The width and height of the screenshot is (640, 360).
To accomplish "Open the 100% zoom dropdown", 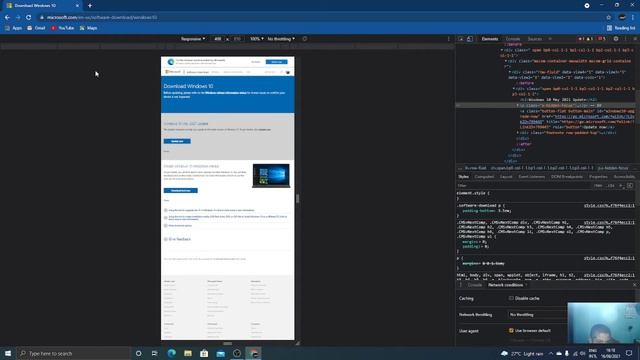I will 257,39.
